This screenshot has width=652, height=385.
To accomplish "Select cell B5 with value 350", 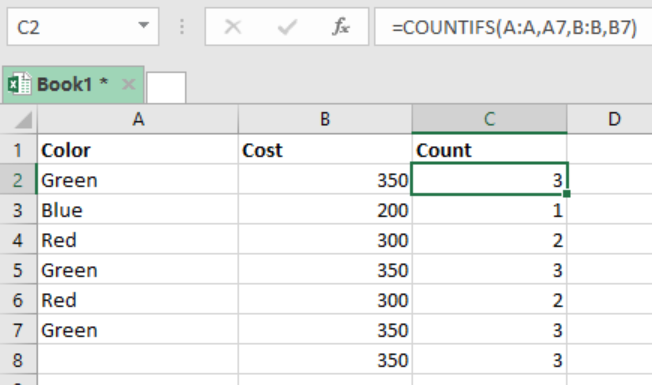I will click(x=325, y=269).
